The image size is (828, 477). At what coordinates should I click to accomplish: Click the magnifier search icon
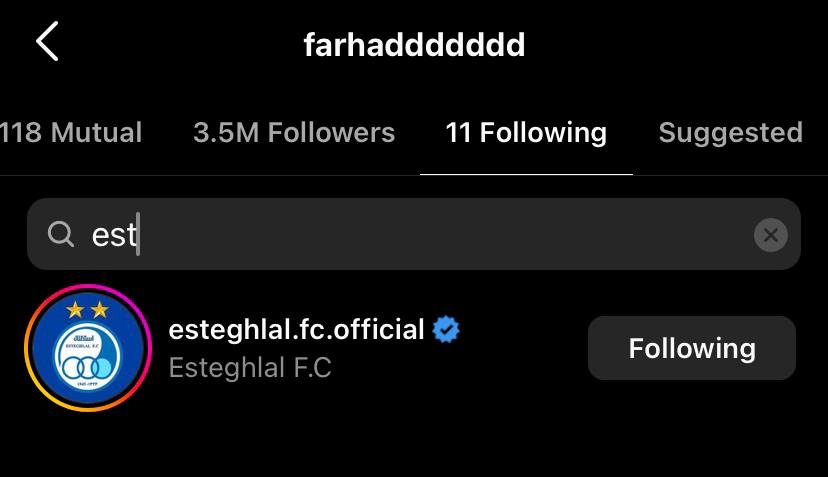(60, 234)
